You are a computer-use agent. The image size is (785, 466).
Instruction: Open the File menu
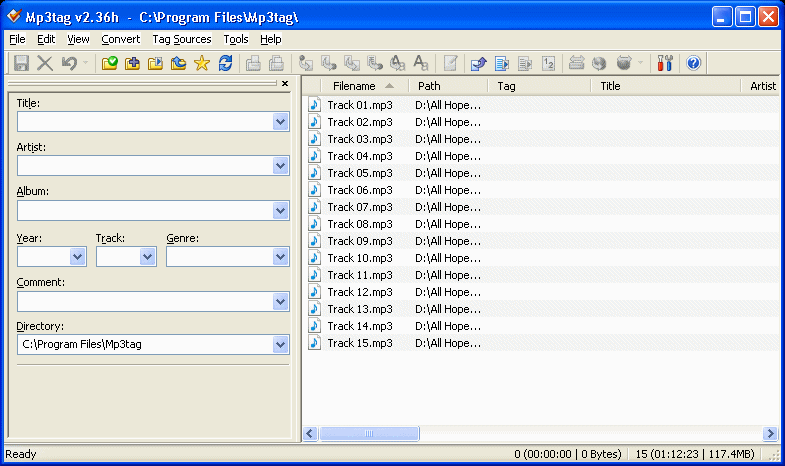[x=17, y=39]
